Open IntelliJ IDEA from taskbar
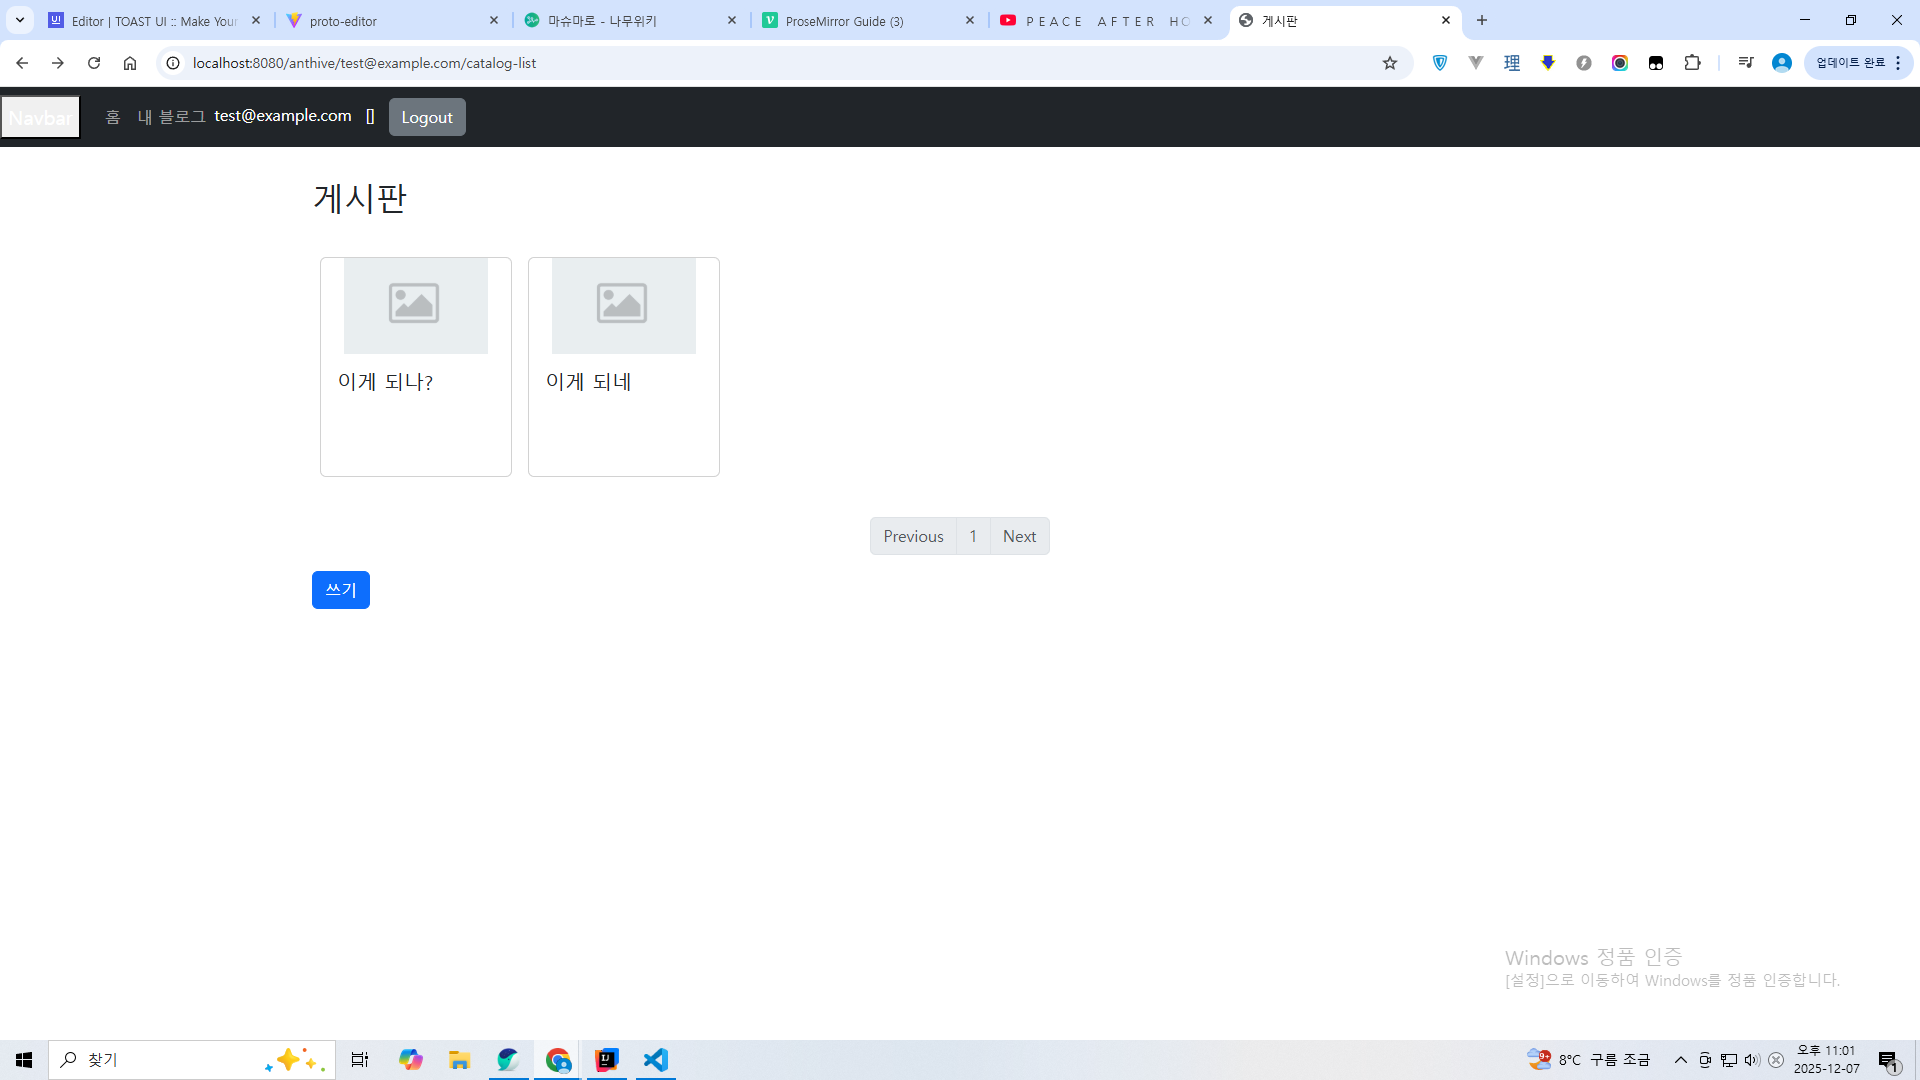The image size is (1920, 1080). [607, 1060]
